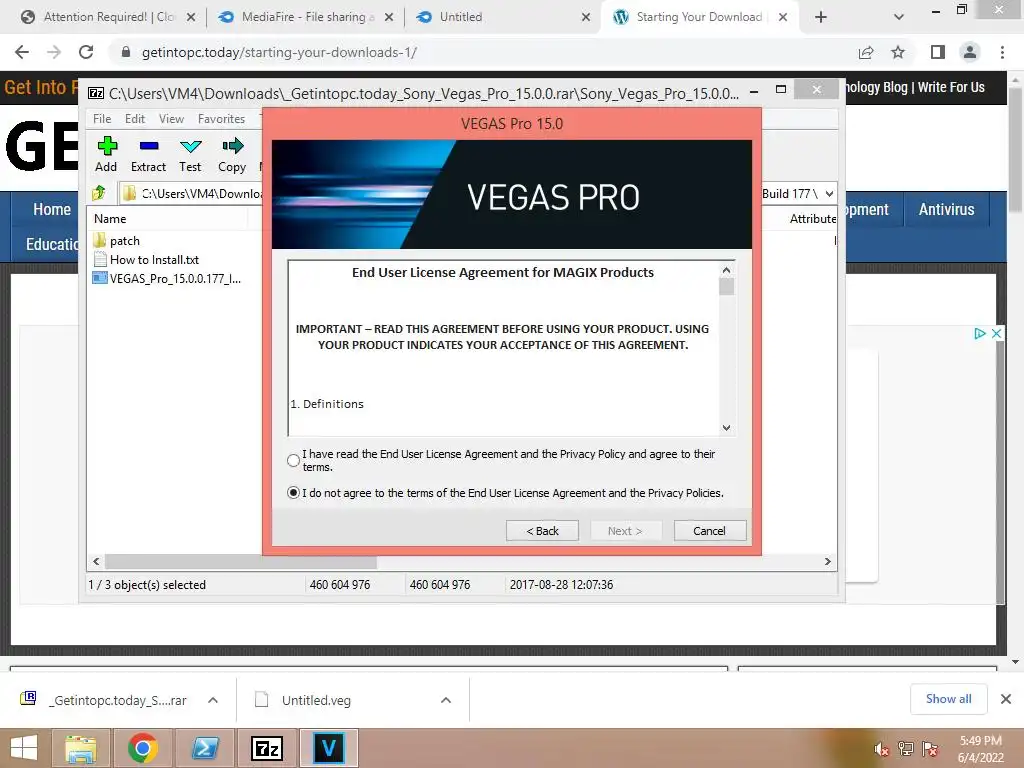This screenshot has height=768, width=1024.
Task: Click the Action Center flag icon
Action: [930, 749]
